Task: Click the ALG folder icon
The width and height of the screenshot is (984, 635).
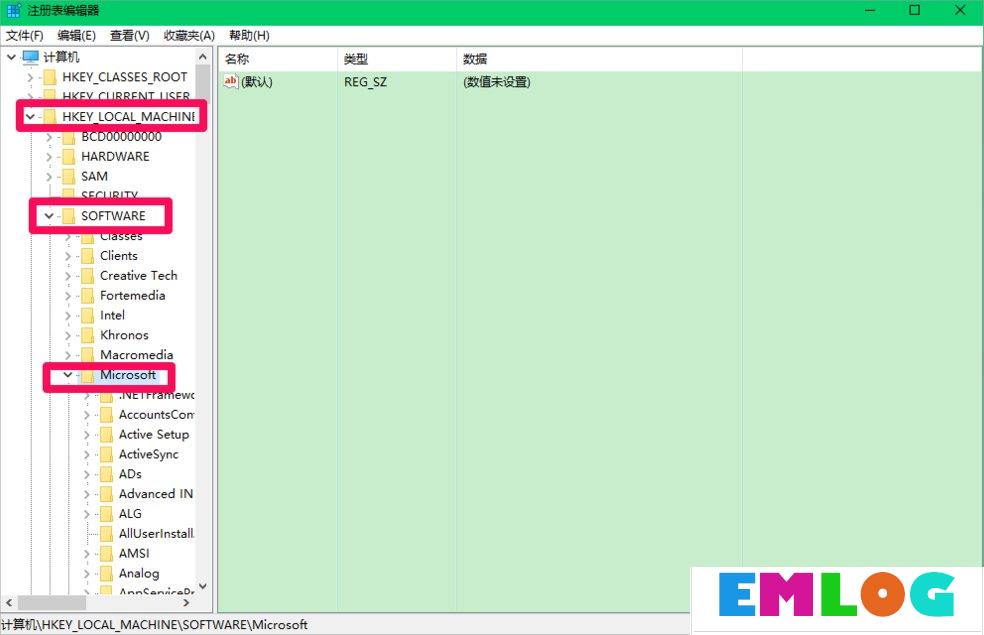Action: click(106, 514)
